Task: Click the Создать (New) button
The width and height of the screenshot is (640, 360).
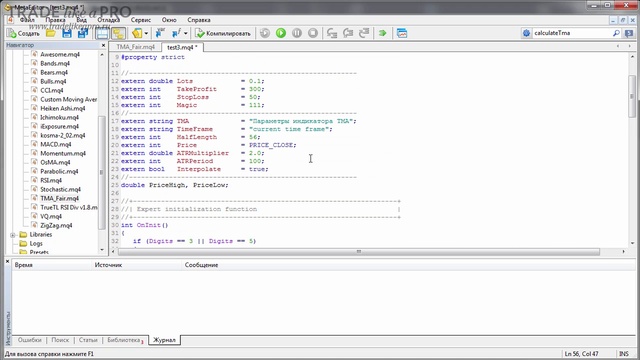Action: (23, 33)
